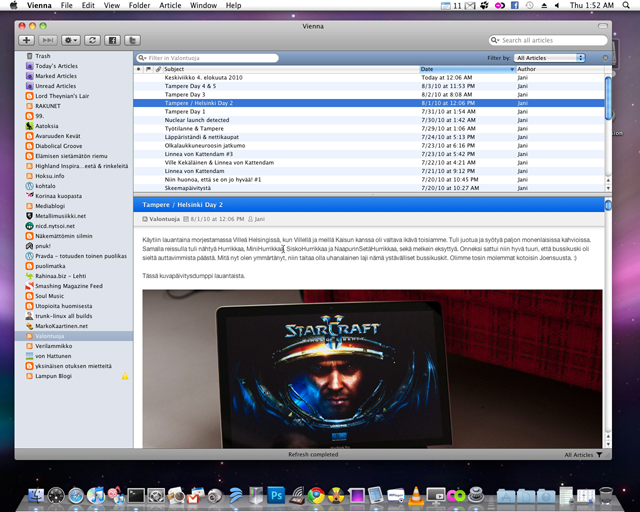Image resolution: width=640 pixels, height=512 pixels.
Task: Close the filter bar with the x button
Action: pos(605,58)
